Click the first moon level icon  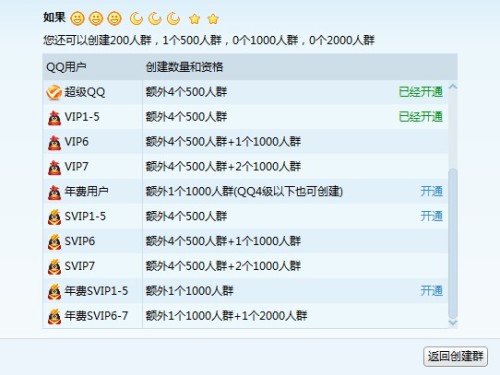(x=136, y=19)
